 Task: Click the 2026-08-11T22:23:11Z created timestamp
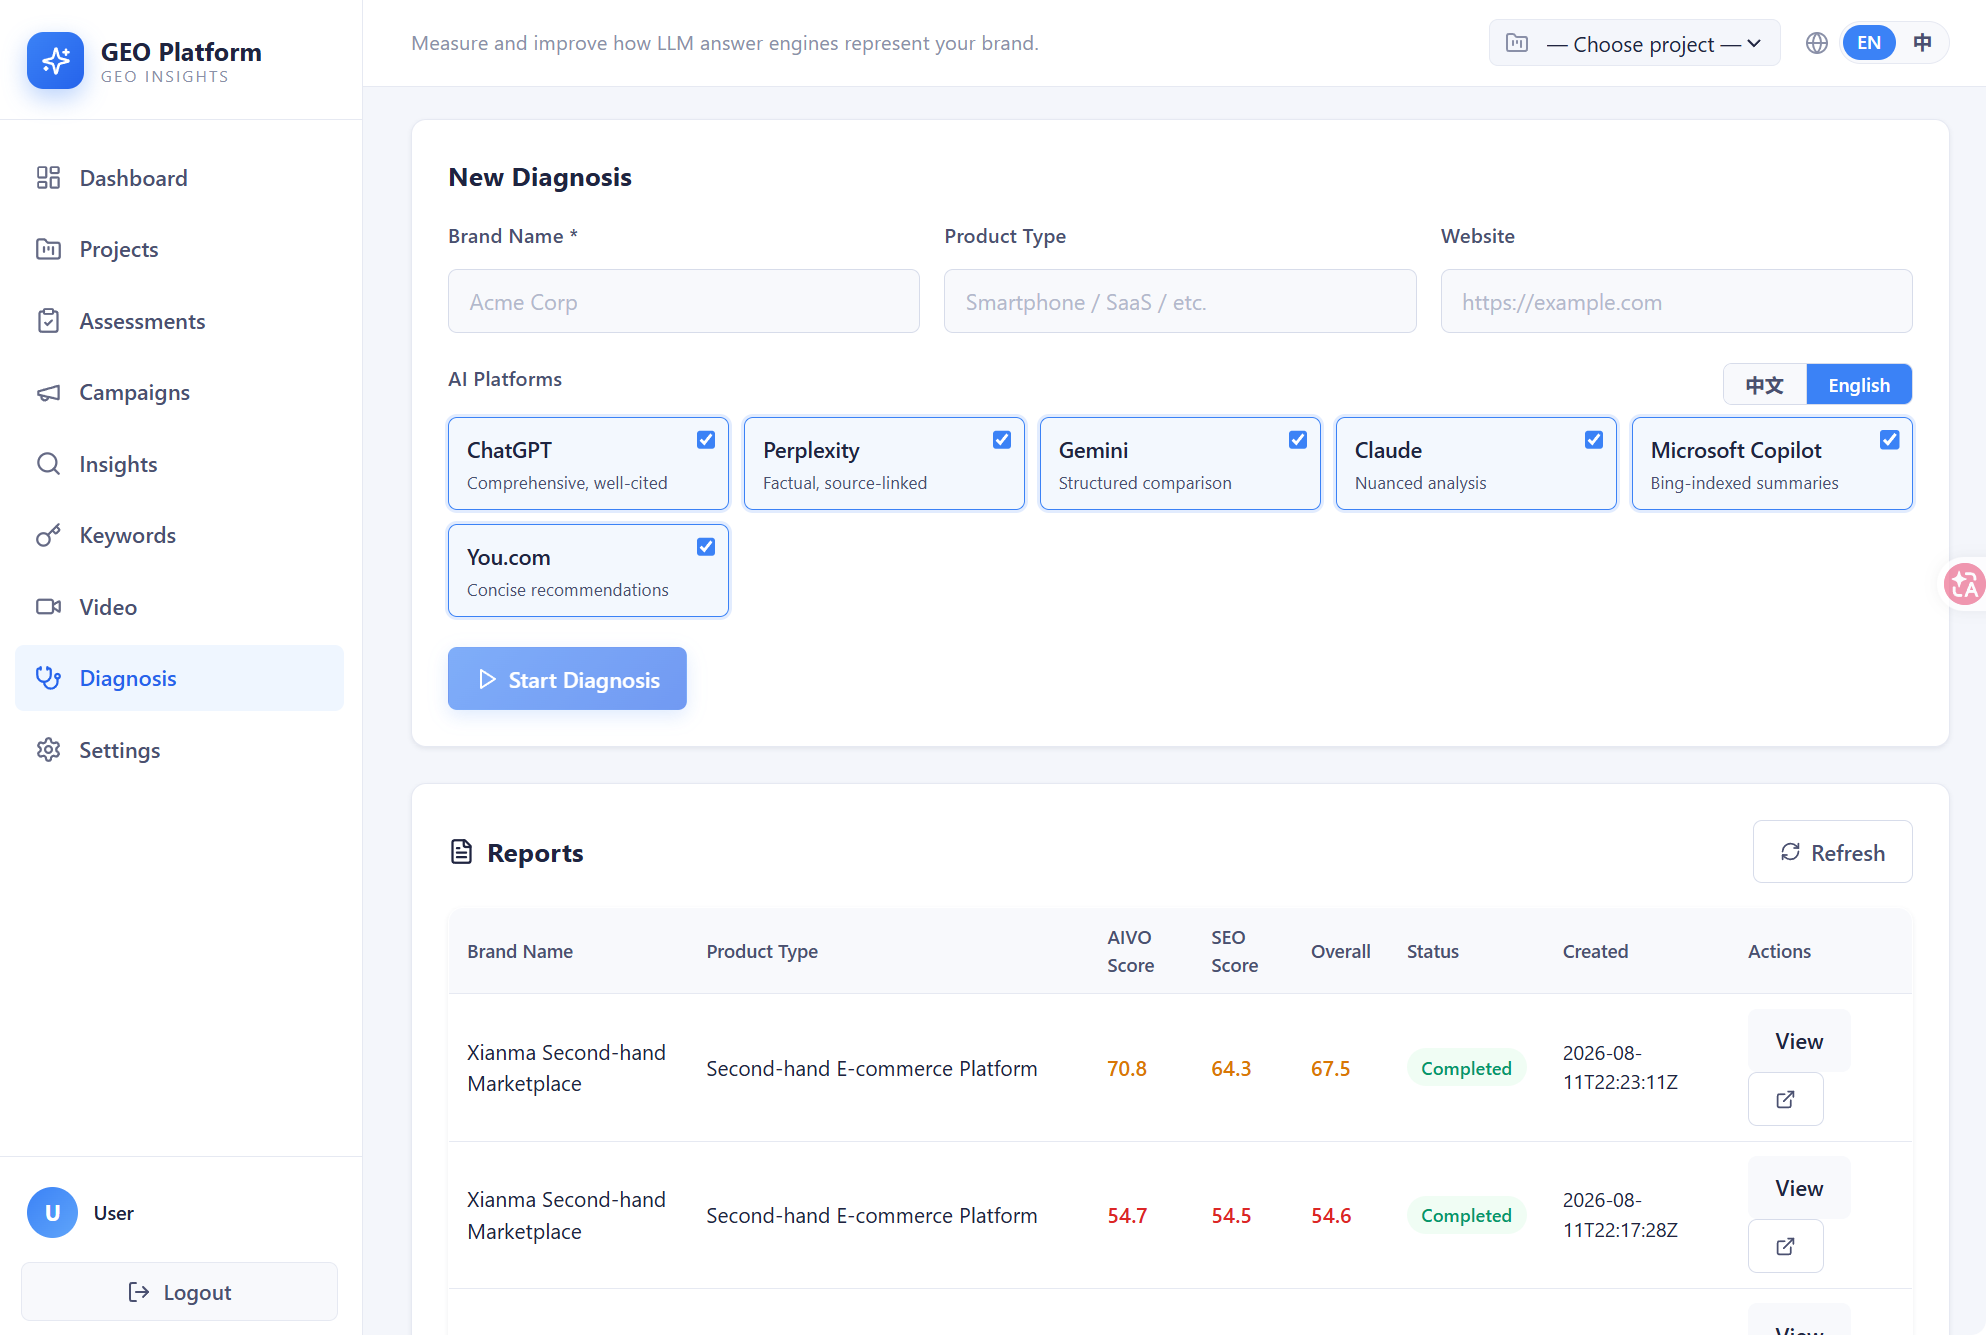[x=1620, y=1068]
